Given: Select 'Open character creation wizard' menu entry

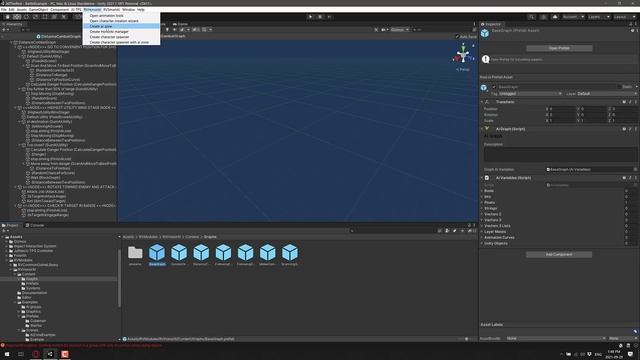Looking at the screenshot, I should point(121,21).
